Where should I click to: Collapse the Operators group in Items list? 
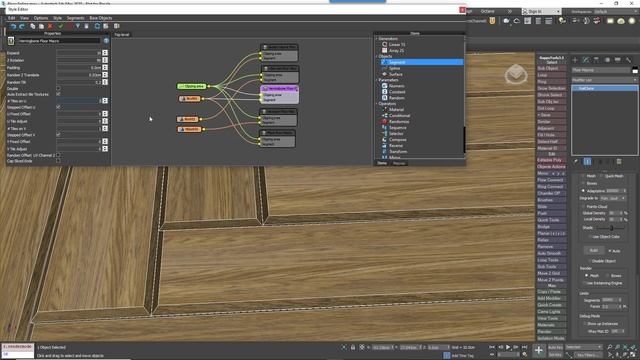click(x=377, y=104)
